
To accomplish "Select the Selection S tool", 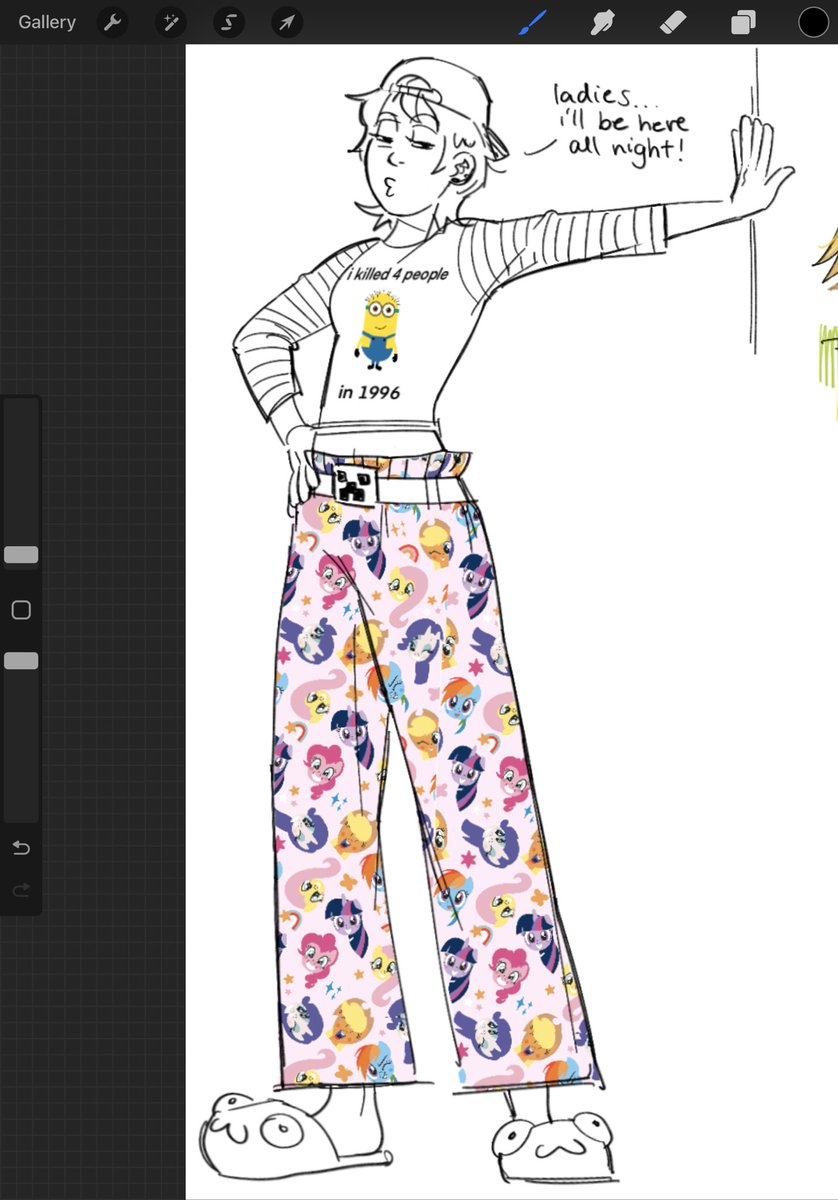I will pos(228,22).
